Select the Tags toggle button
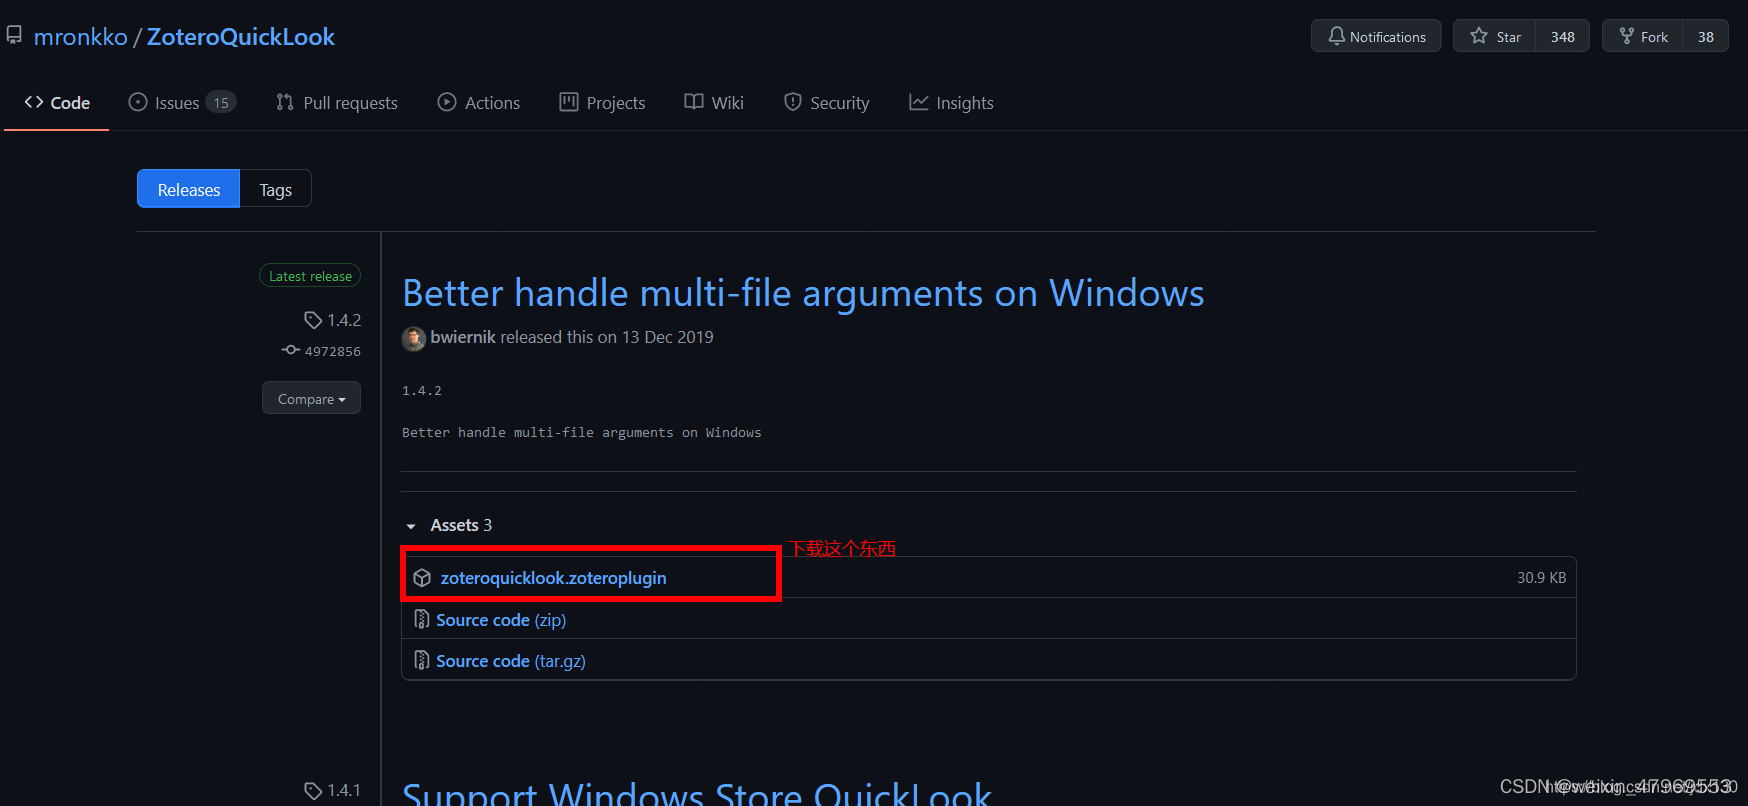Screen dimensions: 1748x806 point(276,189)
